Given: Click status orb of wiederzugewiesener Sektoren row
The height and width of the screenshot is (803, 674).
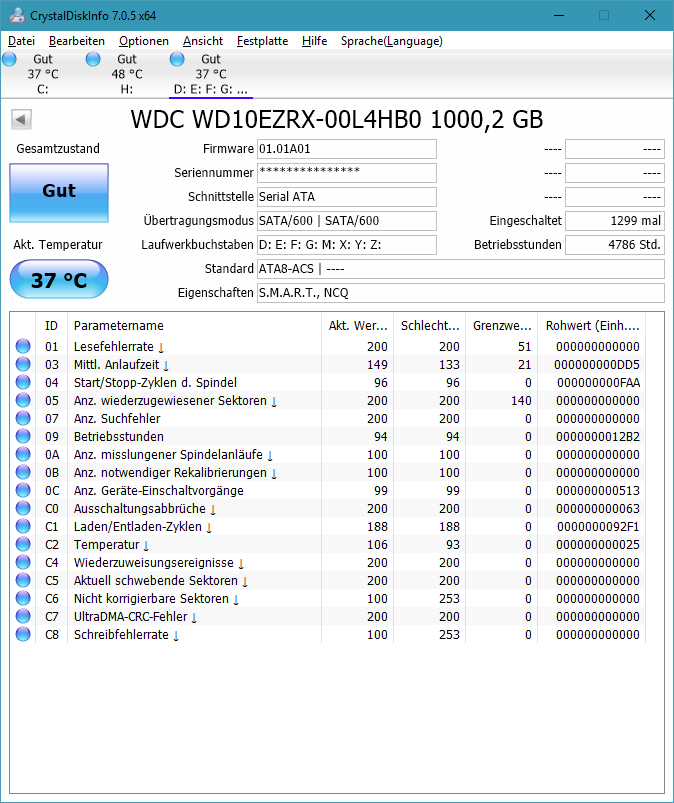Looking at the screenshot, I should 23,400.
